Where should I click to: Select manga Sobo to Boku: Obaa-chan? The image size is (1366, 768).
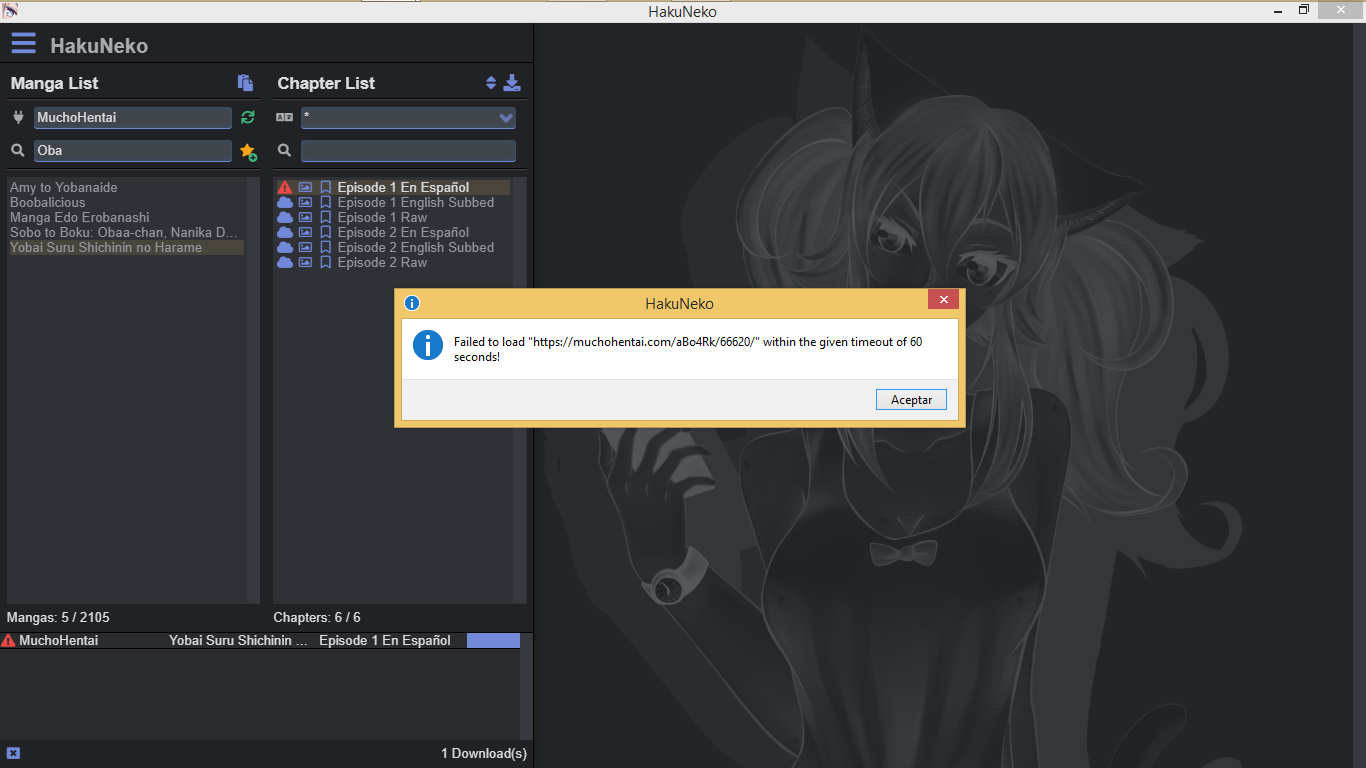tap(124, 232)
